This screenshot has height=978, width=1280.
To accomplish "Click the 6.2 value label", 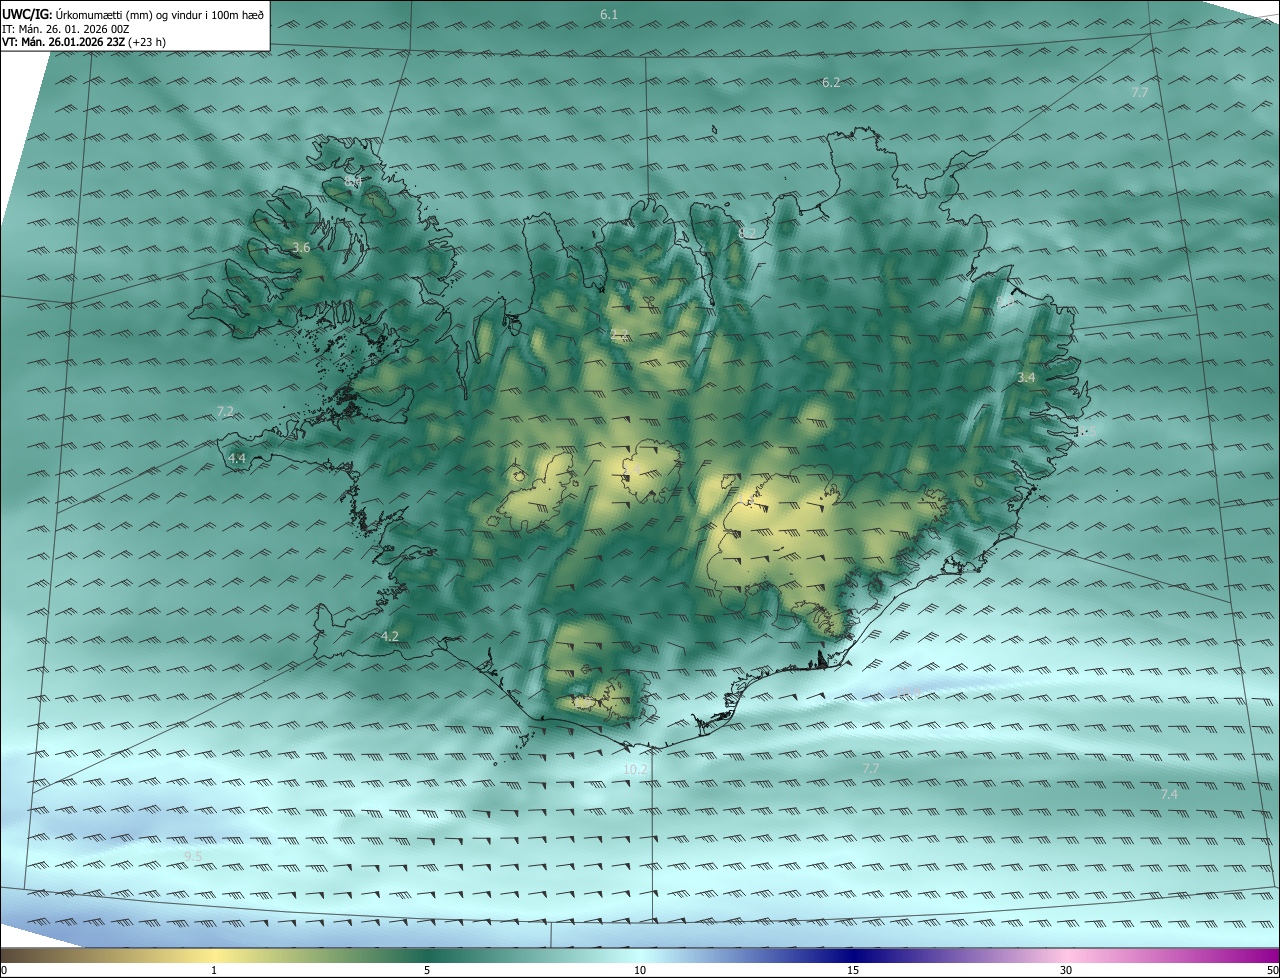I will pos(831,82).
